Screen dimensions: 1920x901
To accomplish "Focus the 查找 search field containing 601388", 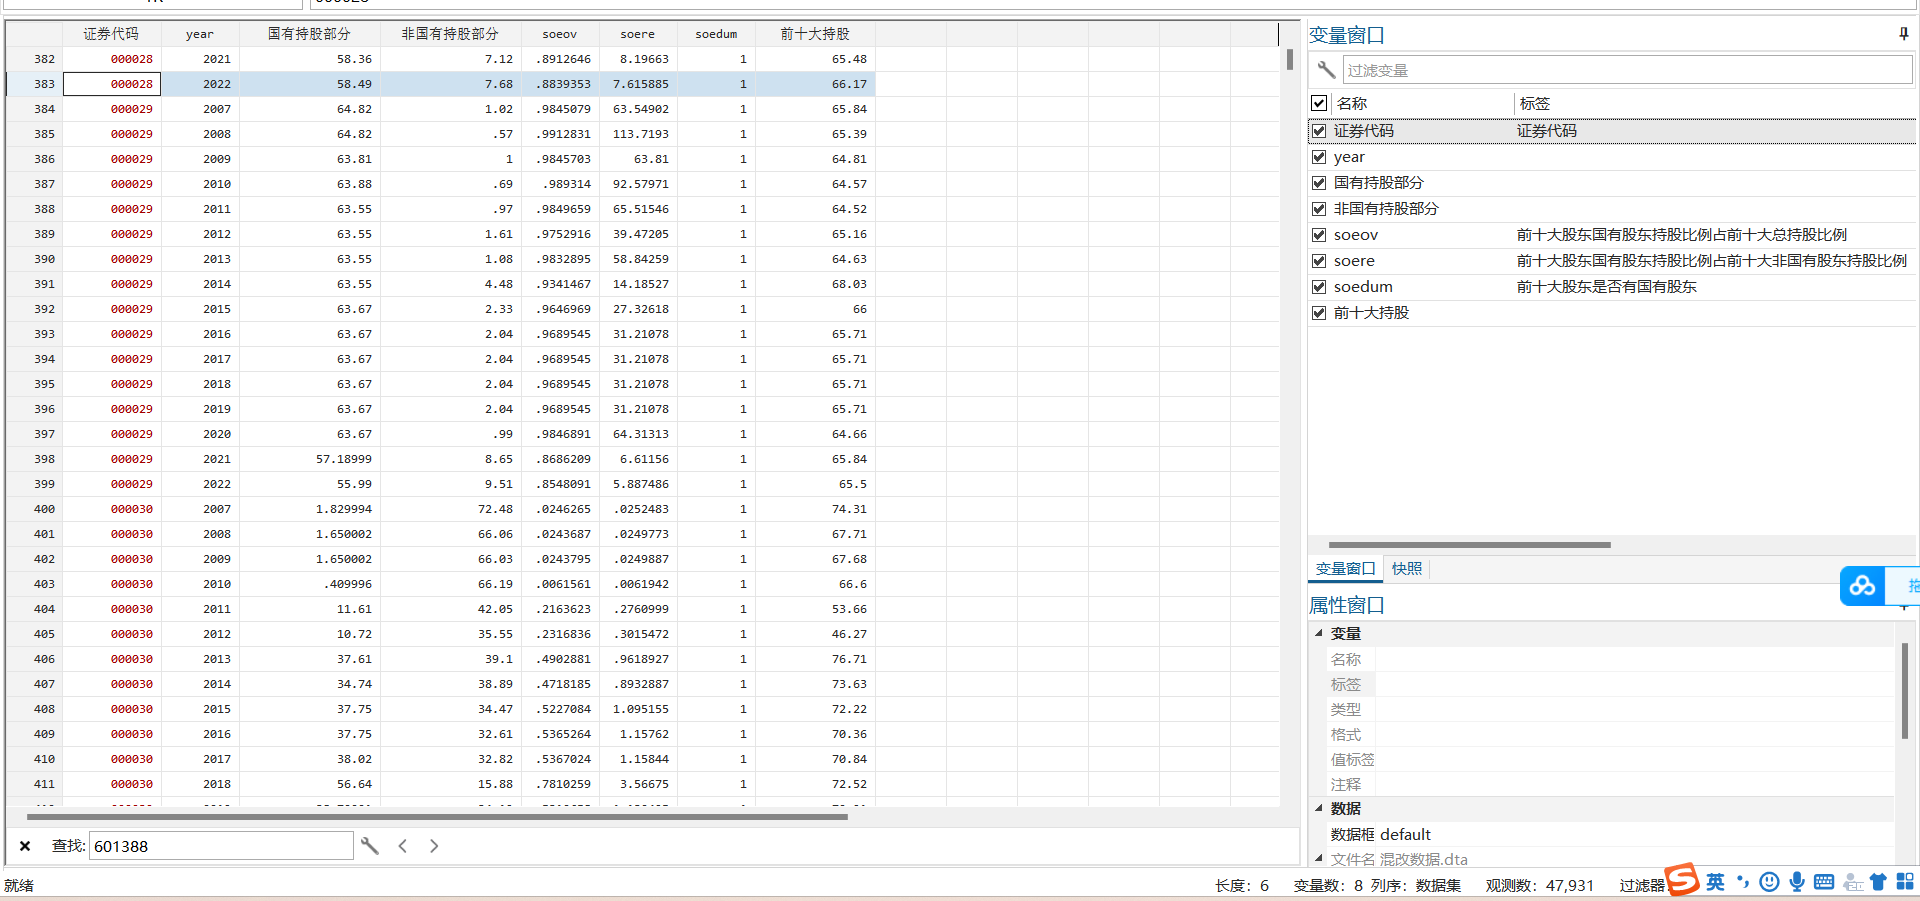I will 221,846.
